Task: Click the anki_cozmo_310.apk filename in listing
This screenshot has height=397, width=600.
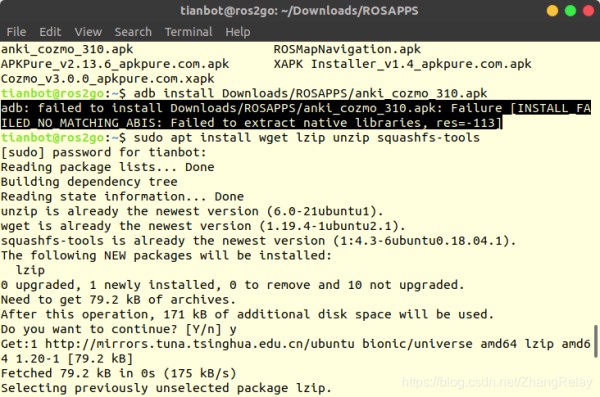Action: point(67,49)
